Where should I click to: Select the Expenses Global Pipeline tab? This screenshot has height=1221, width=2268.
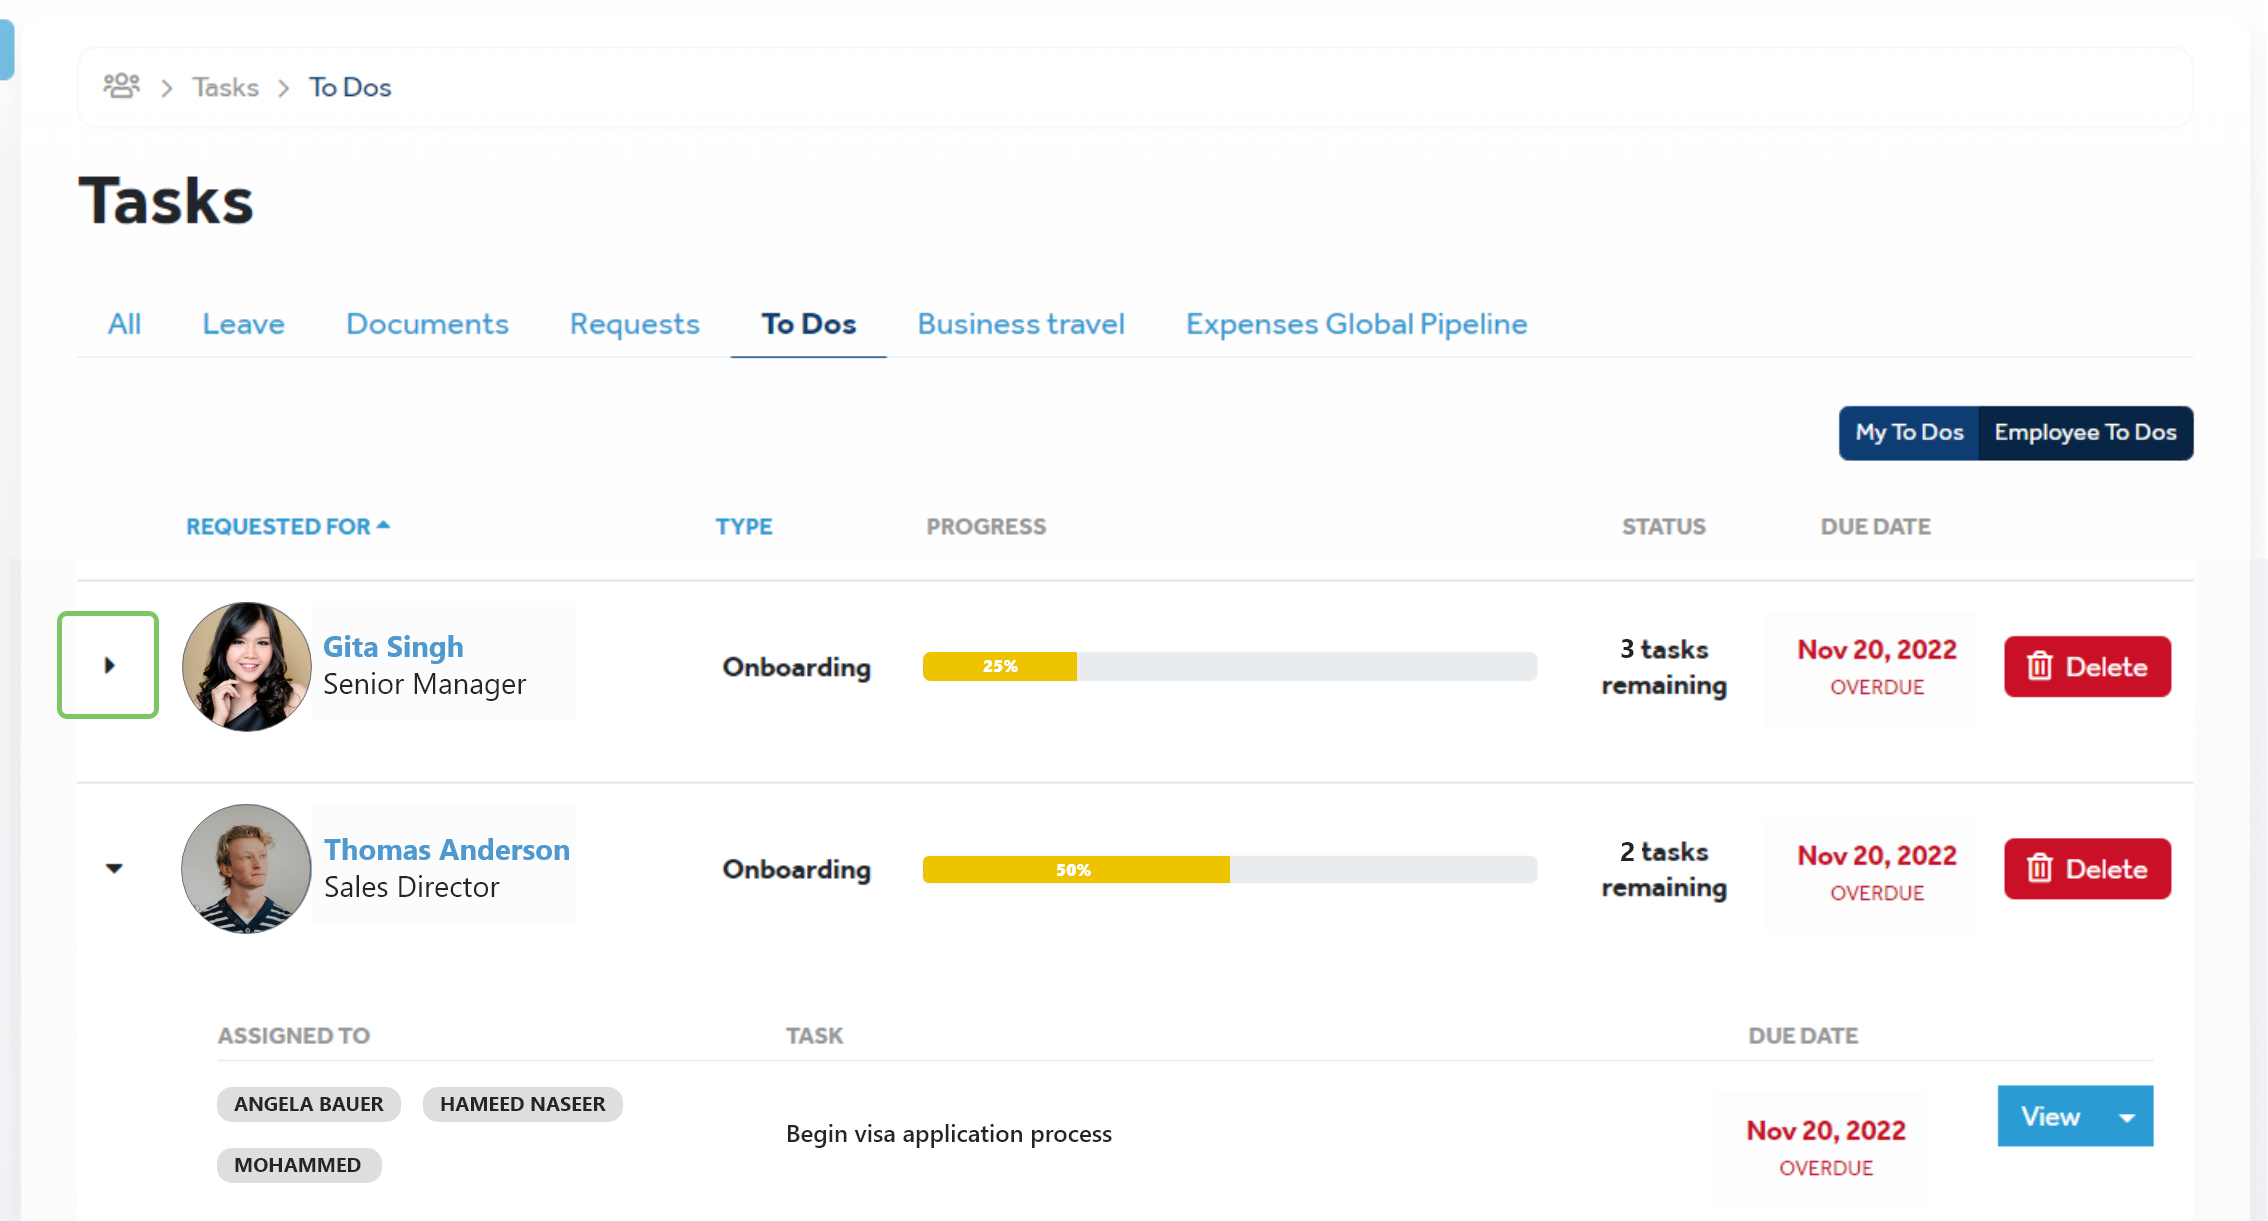coord(1356,324)
